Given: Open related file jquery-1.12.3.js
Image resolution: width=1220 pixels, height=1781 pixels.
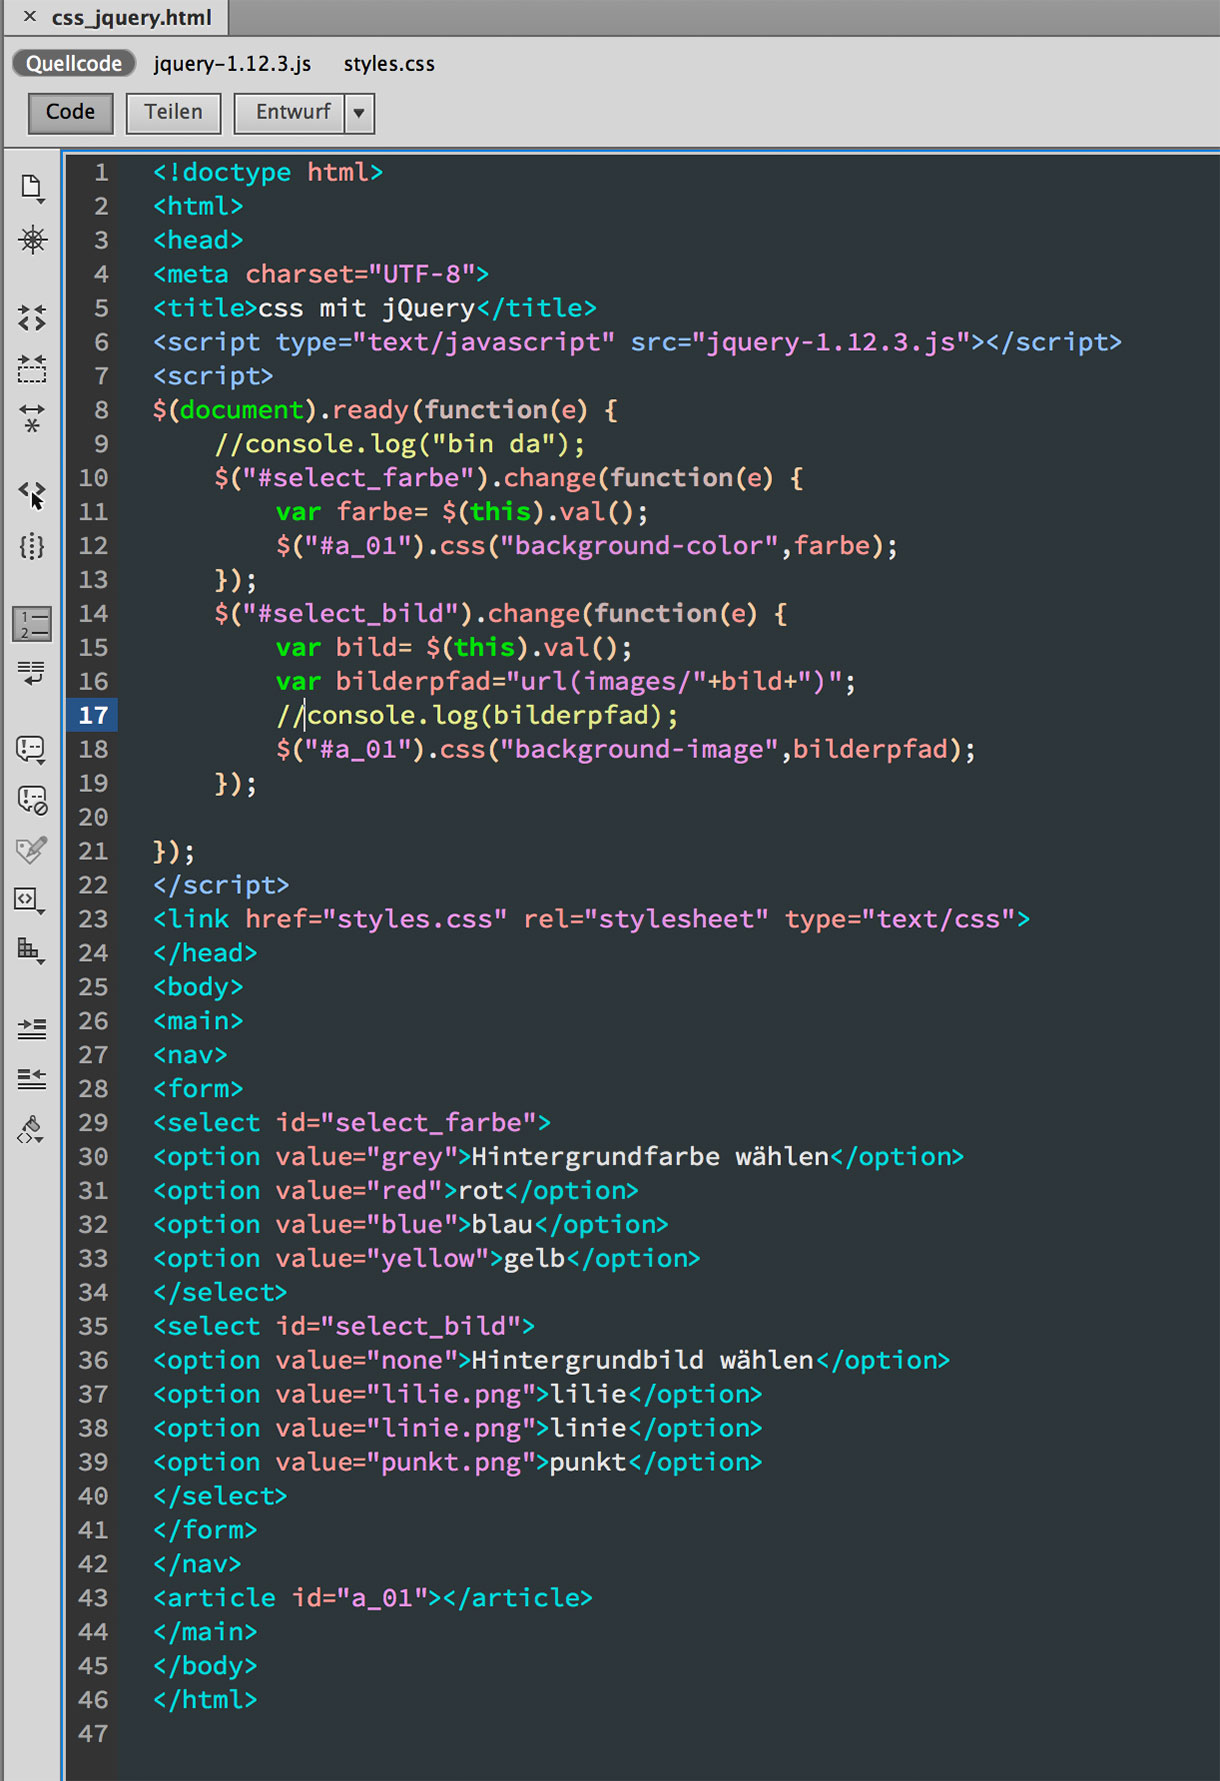Looking at the screenshot, I should [x=232, y=64].
